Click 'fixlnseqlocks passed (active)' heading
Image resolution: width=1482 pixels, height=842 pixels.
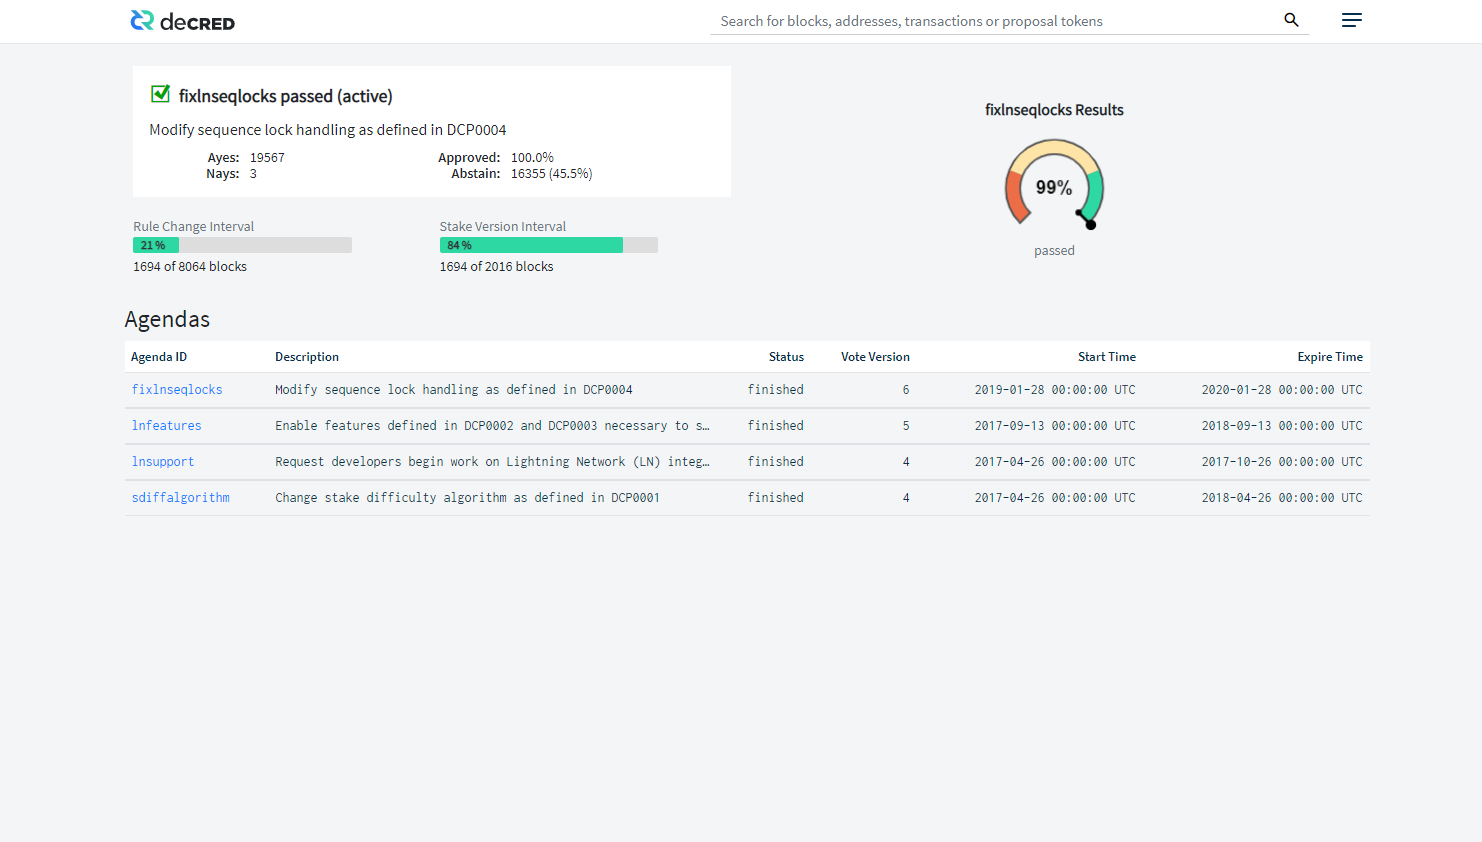286,96
